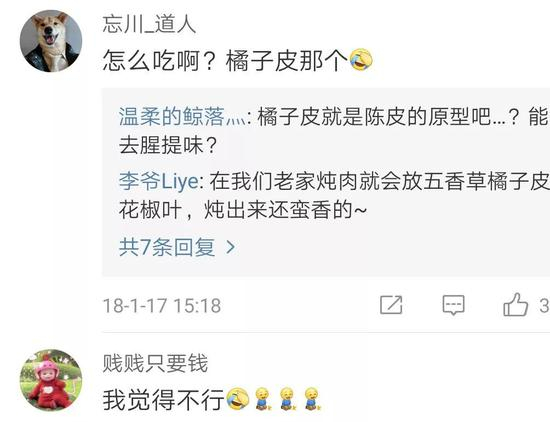Viewport: 550px width, 422px height.
Task: Click the last sitting duck emoji
Action: (312, 399)
